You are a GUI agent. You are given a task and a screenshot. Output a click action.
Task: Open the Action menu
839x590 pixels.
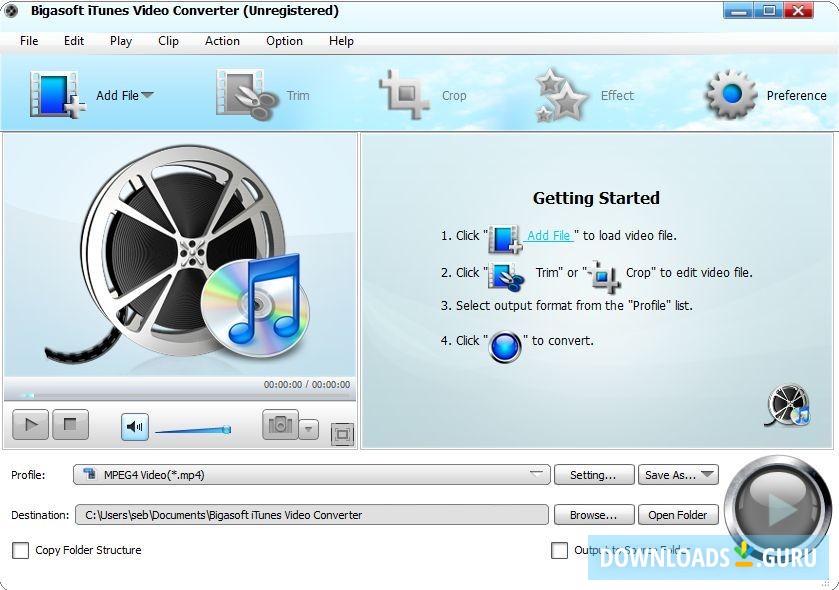[x=222, y=41]
